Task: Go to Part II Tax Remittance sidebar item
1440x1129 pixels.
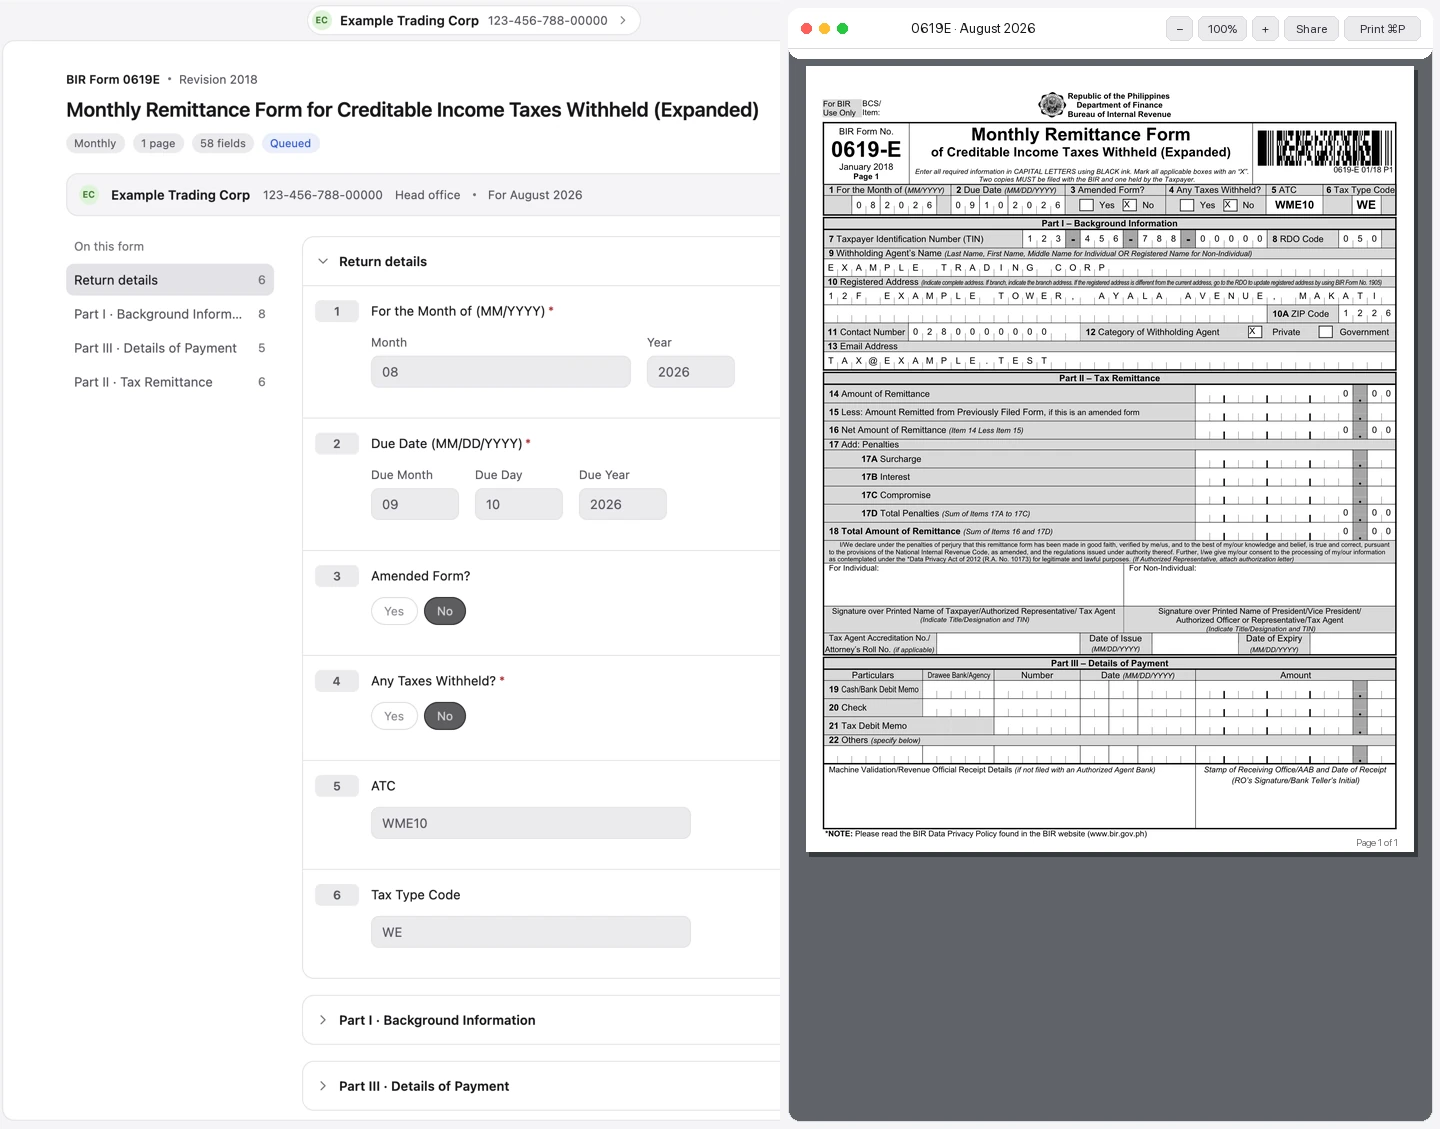Action: click(170, 382)
